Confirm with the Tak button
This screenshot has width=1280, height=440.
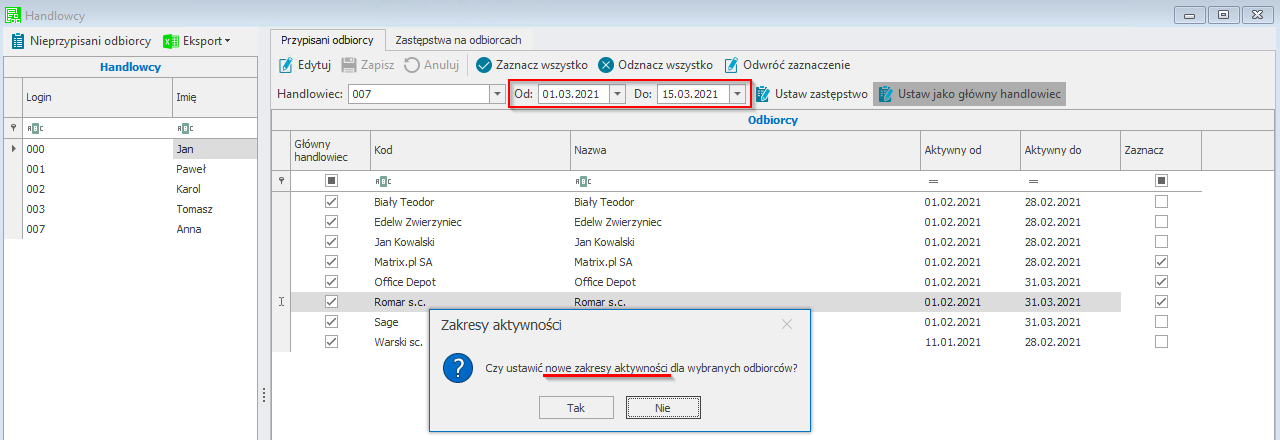point(575,408)
